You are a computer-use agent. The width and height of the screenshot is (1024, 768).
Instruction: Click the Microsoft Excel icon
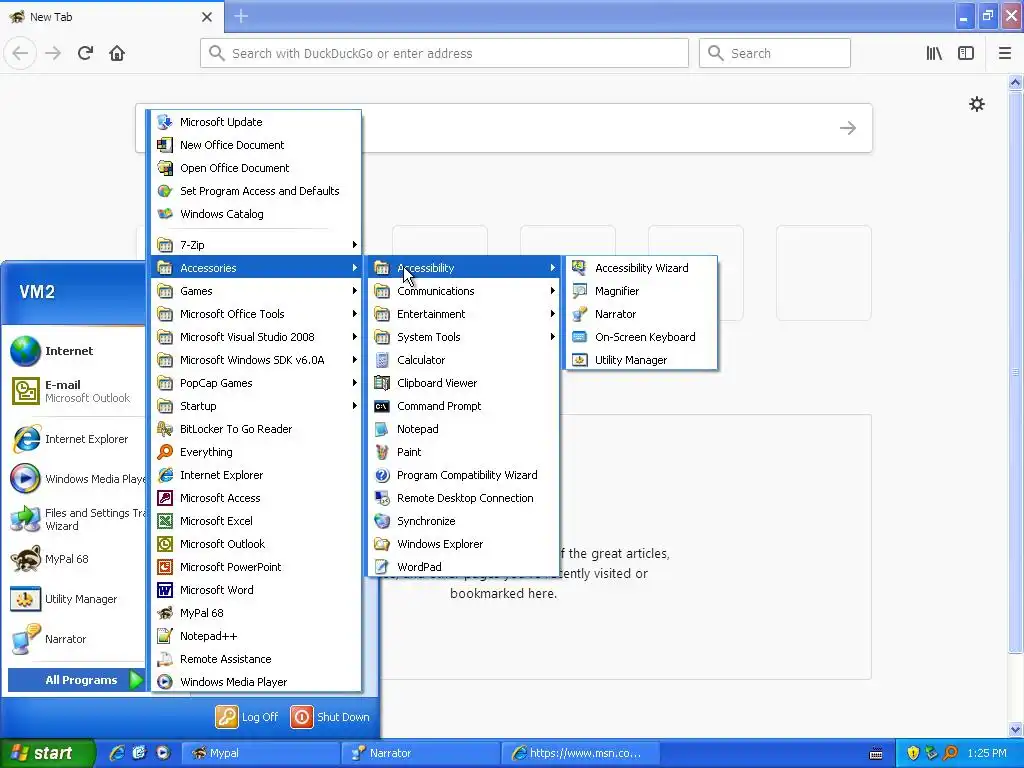[x=165, y=521]
